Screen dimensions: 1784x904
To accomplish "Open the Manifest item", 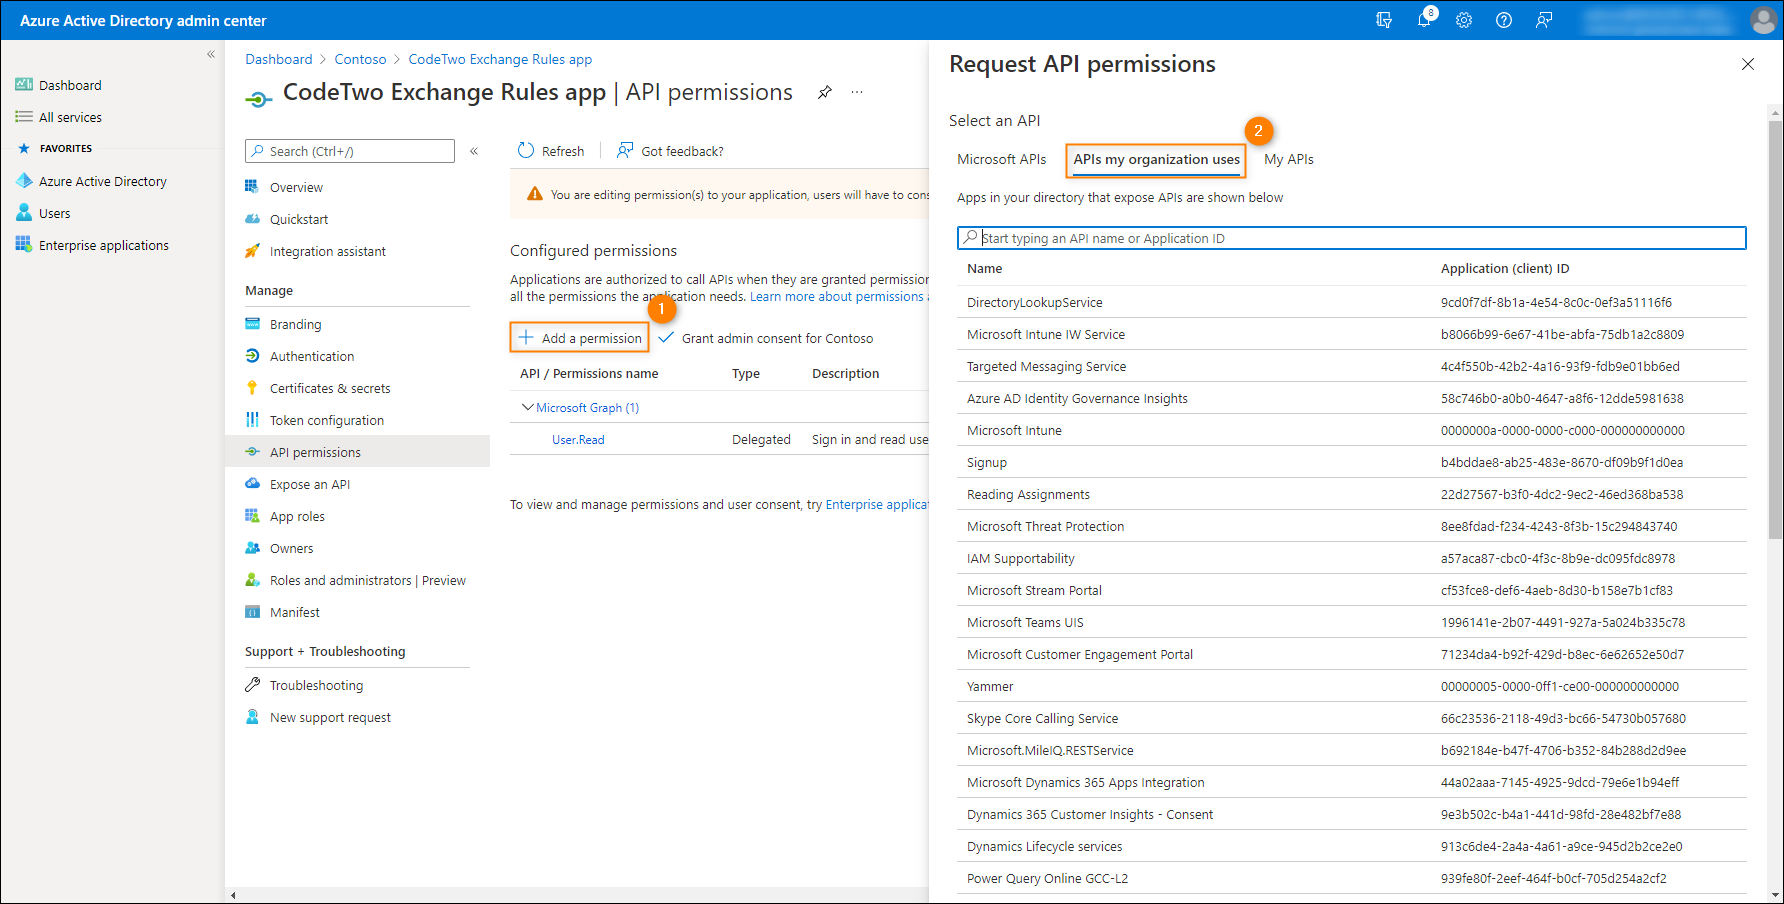I will [294, 612].
